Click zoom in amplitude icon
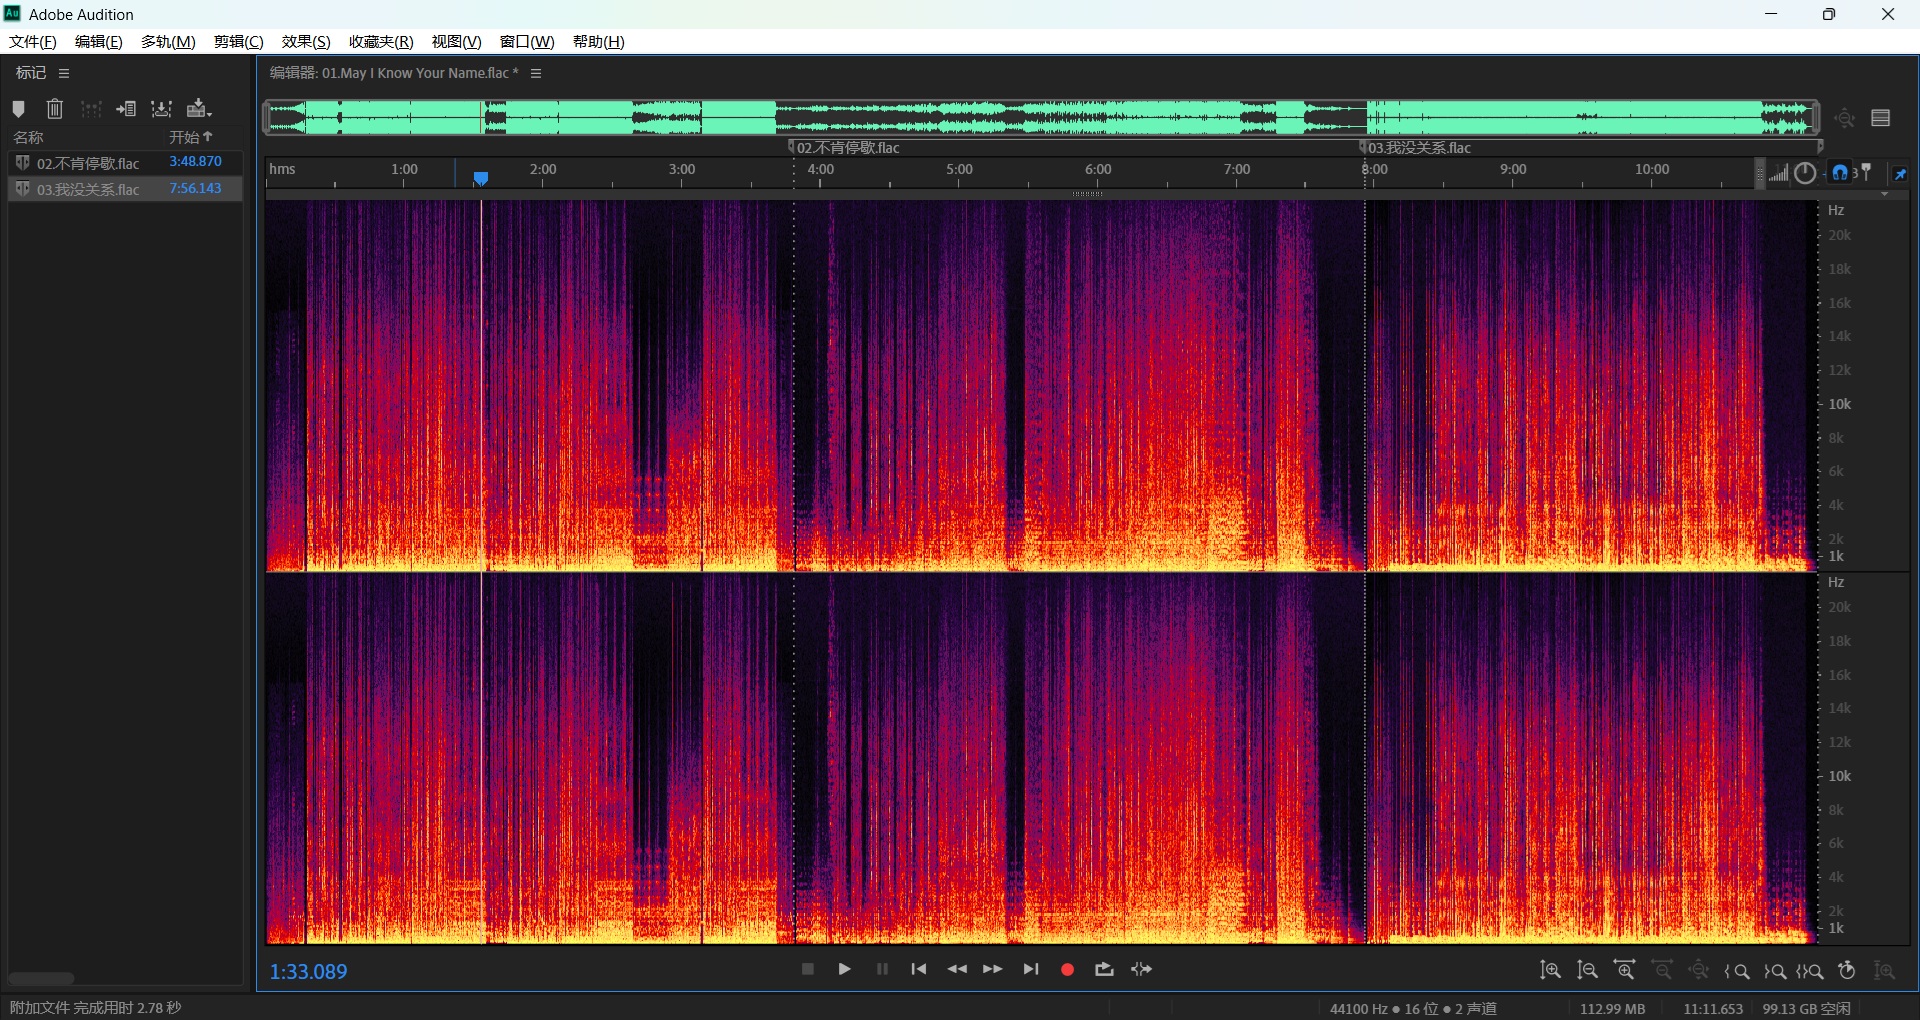 (x=1550, y=970)
